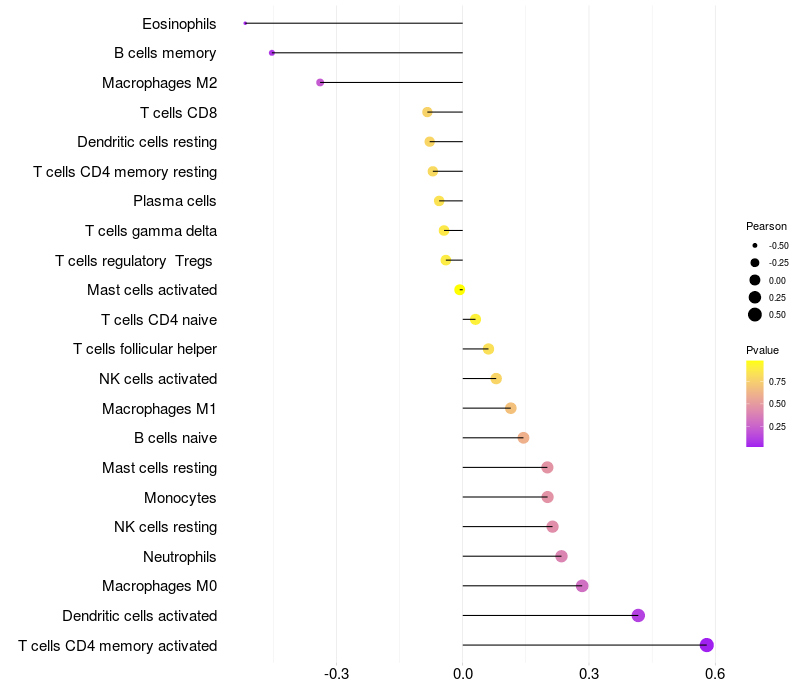
Task: Click the Pearson legend 0.50 circle
Action: (755, 315)
